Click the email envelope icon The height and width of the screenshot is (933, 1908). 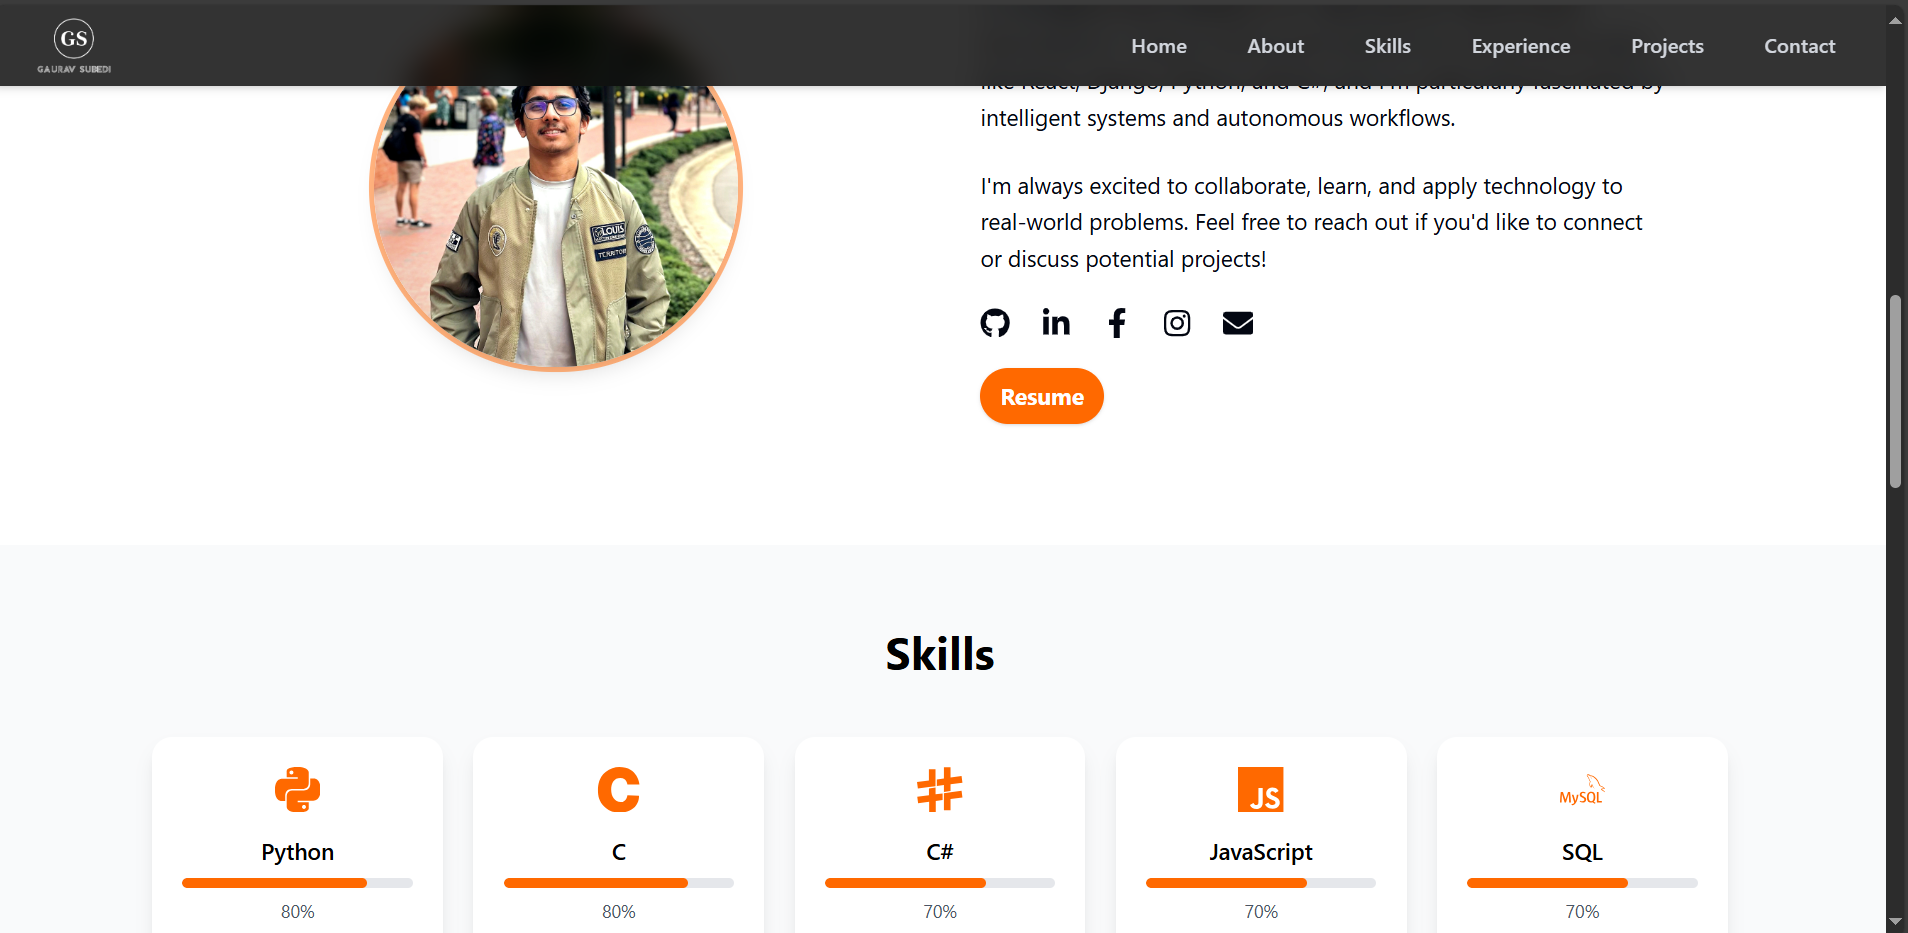[x=1238, y=323]
